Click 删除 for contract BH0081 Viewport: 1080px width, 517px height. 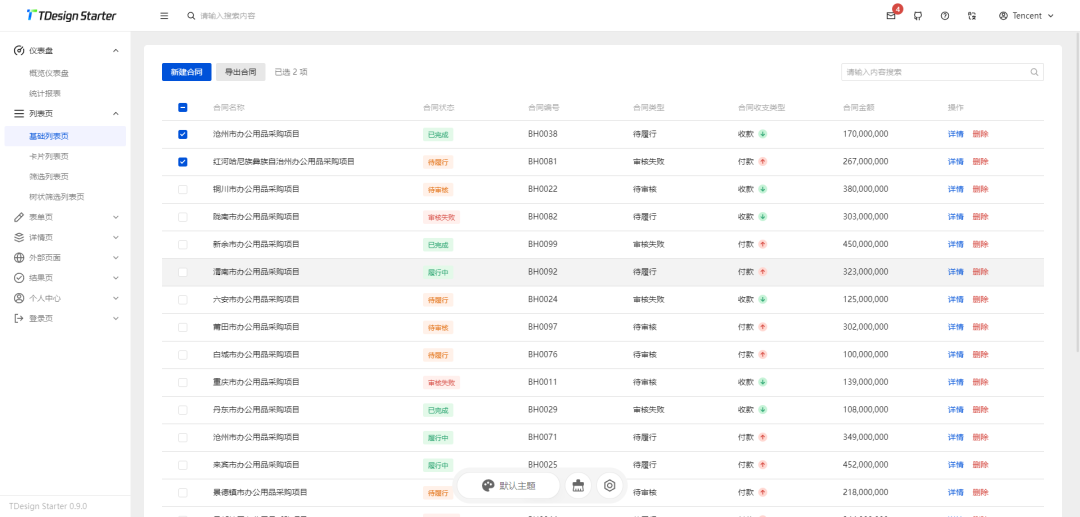click(x=980, y=162)
